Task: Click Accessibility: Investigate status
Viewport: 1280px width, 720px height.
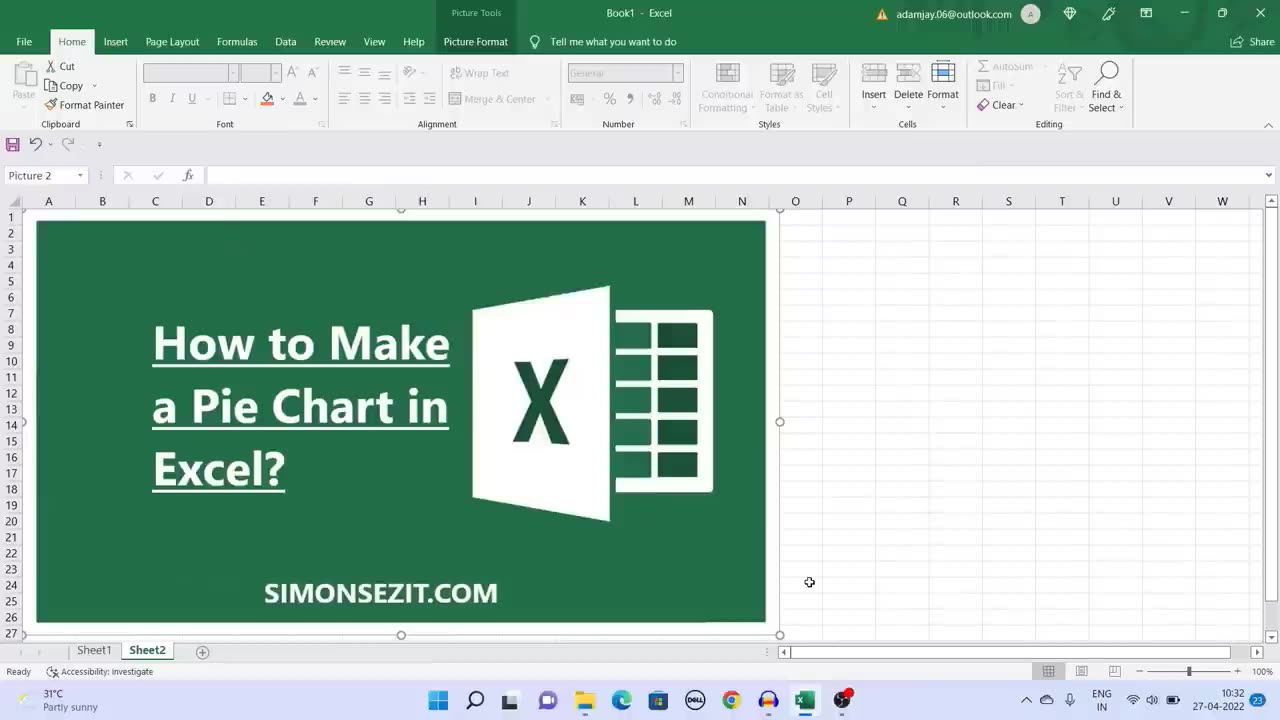Action: coord(99,672)
